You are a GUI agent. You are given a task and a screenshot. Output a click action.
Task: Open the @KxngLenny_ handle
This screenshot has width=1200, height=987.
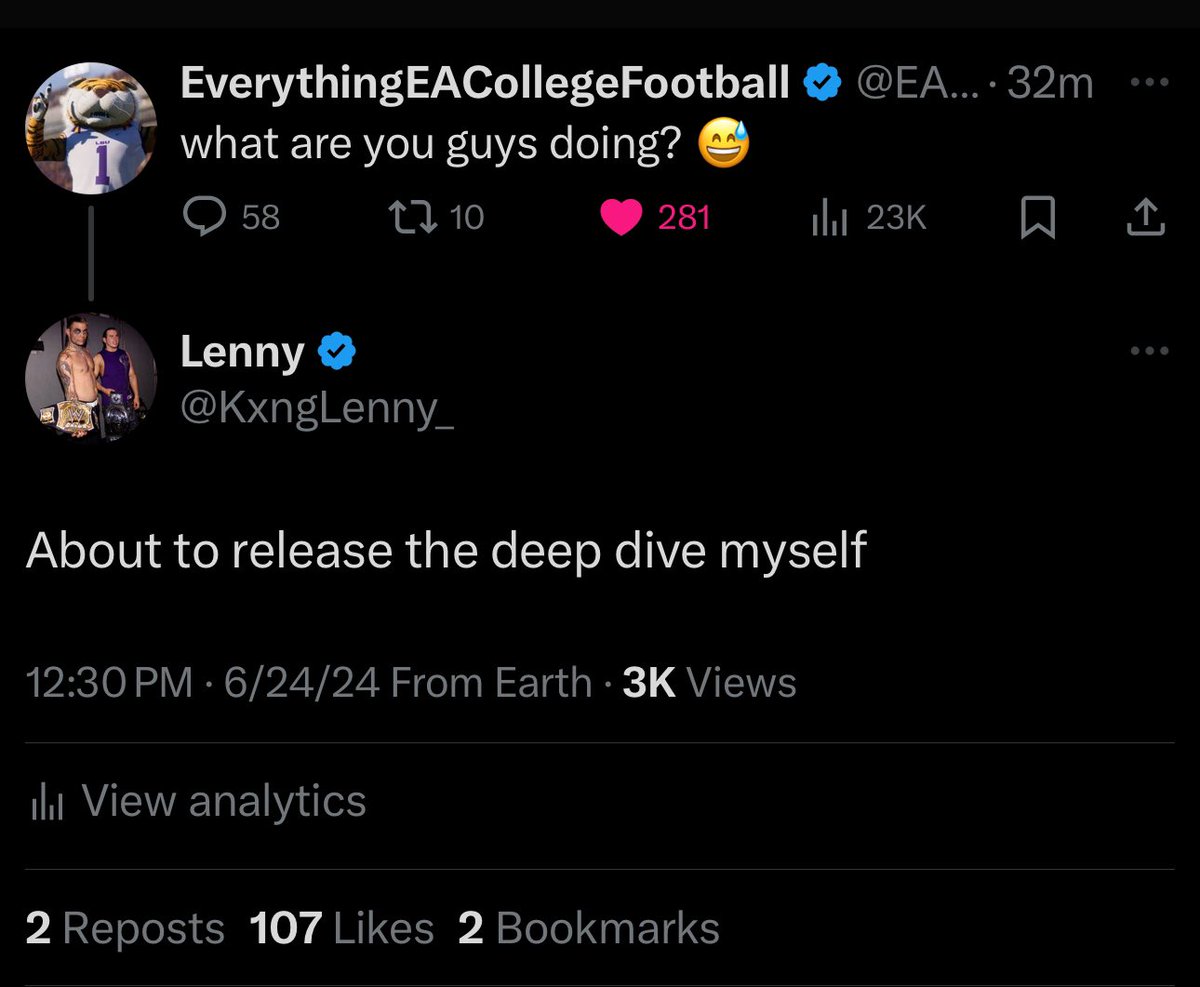(316, 408)
